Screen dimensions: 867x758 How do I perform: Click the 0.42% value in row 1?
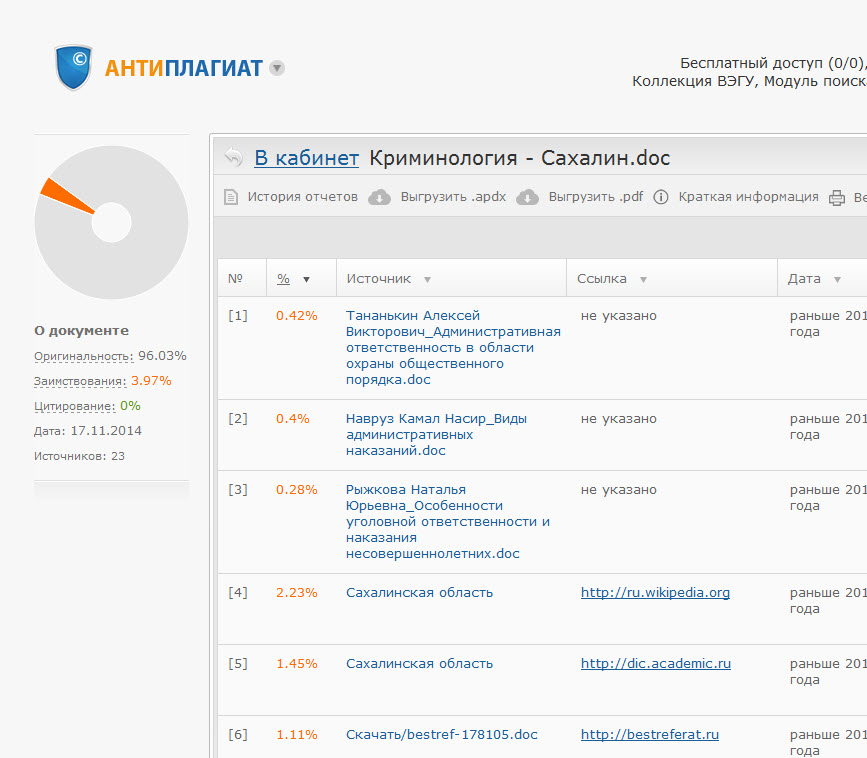[x=297, y=316]
